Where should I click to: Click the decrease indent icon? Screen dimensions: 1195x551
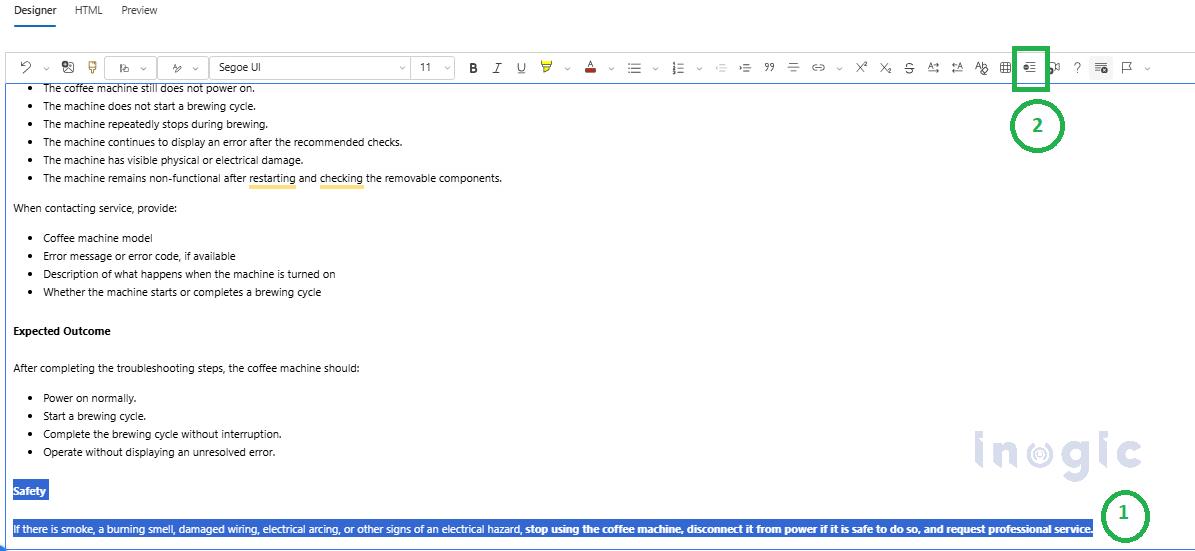pyautogui.click(x=721, y=68)
